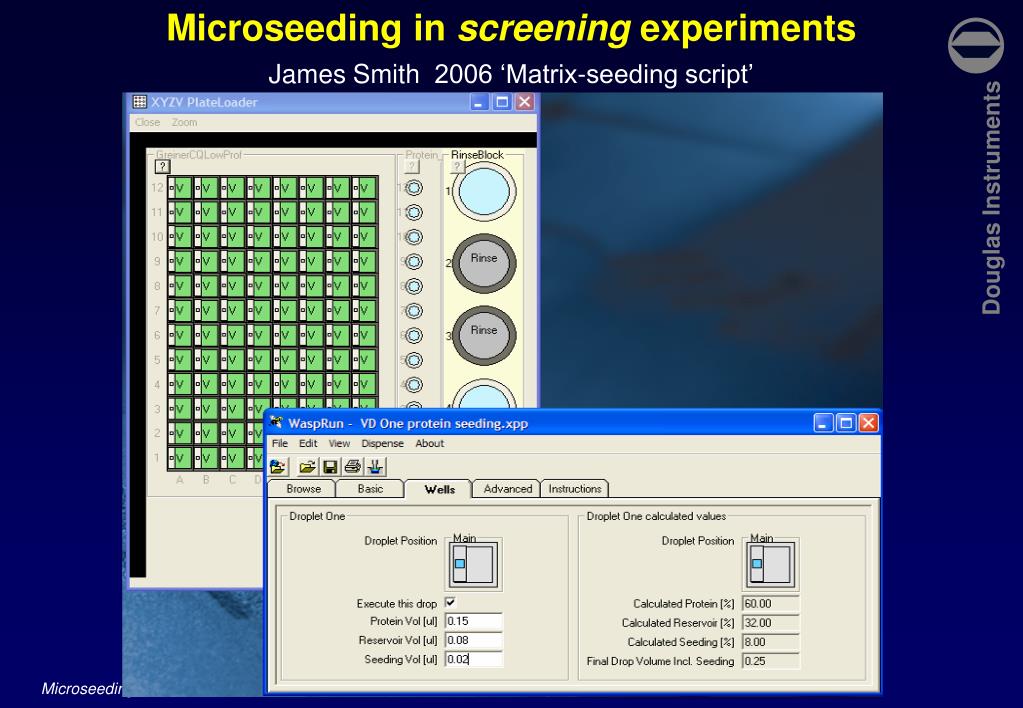Open the File menu in WaspRun
Viewport: 1023px width, 708px height.
pos(280,443)
